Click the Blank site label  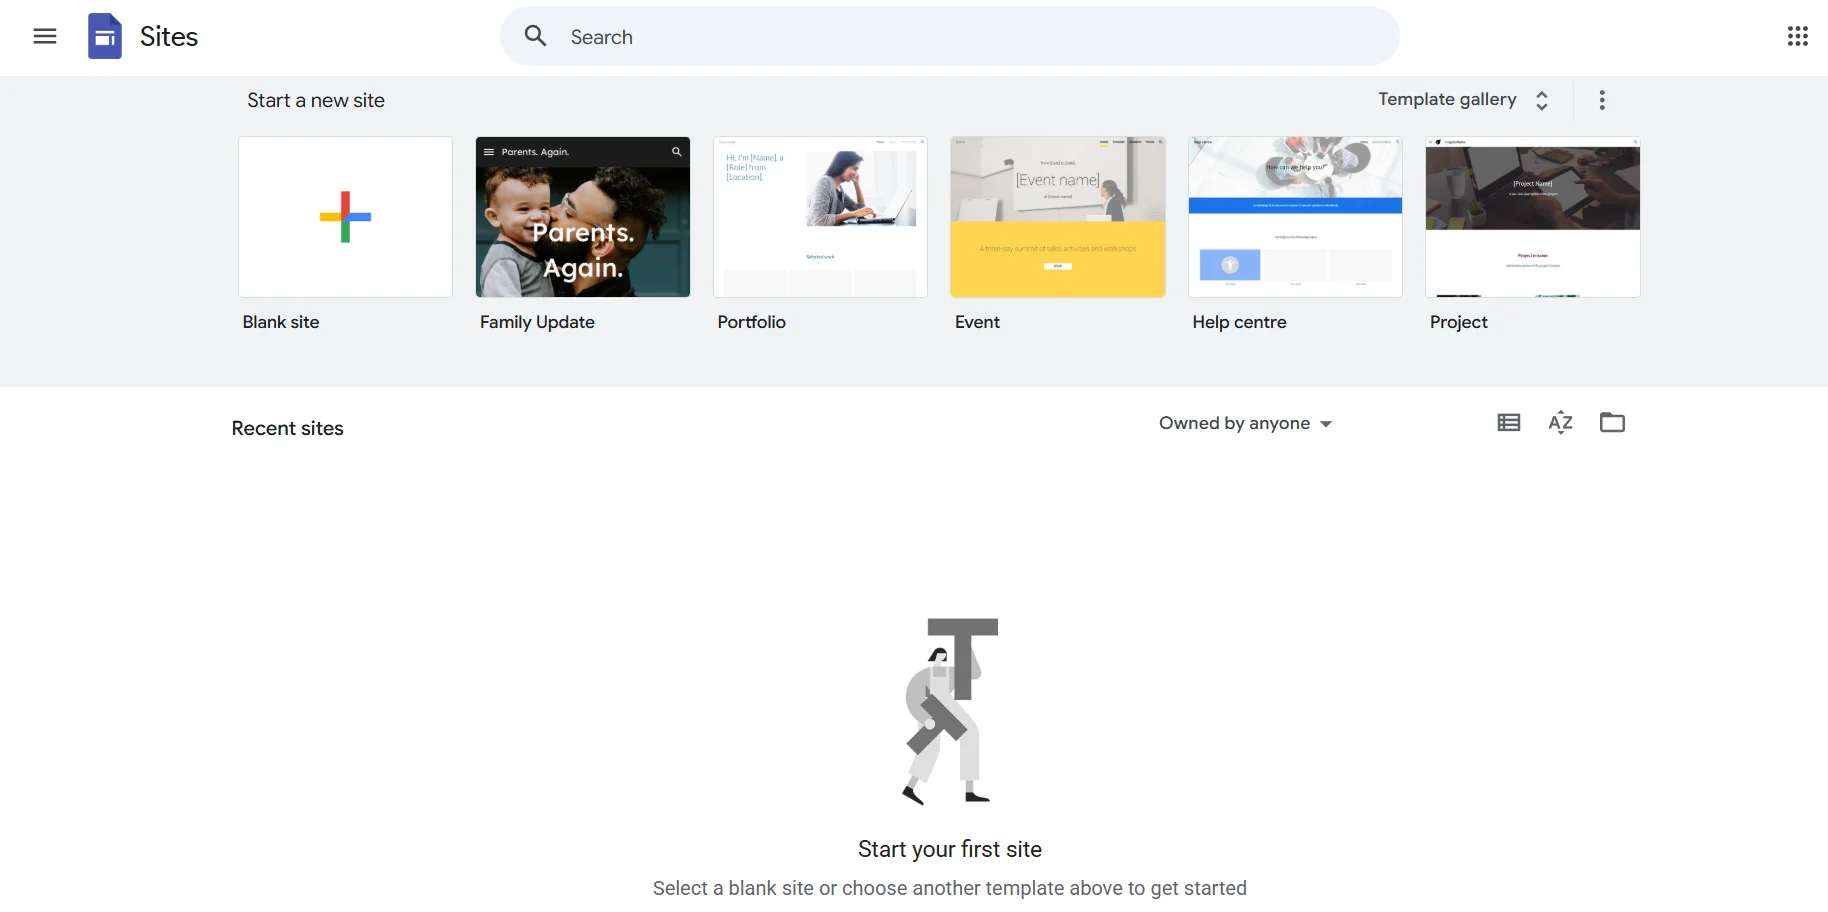(281, 322)
